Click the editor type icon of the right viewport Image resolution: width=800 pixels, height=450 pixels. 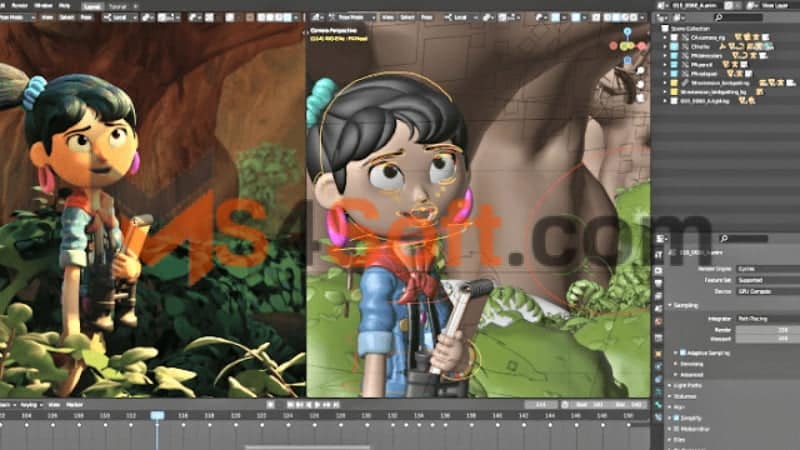316,17
